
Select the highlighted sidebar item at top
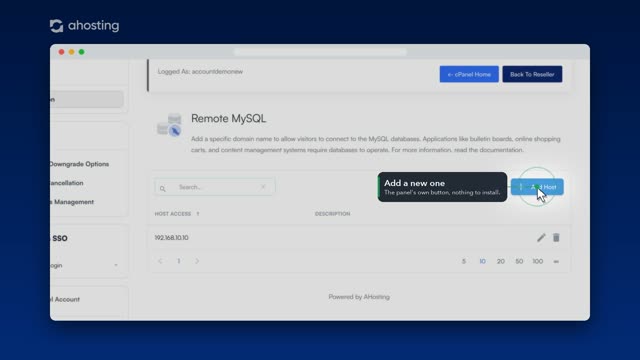(87, 99)
